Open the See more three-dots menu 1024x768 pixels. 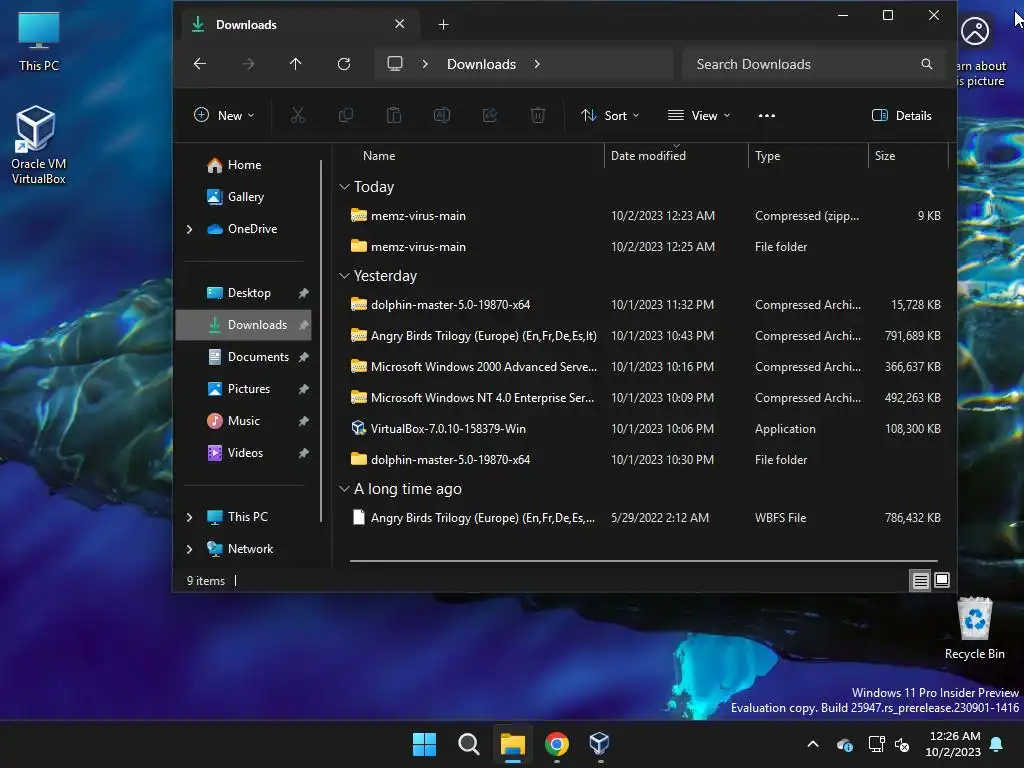tap(767, 116)
